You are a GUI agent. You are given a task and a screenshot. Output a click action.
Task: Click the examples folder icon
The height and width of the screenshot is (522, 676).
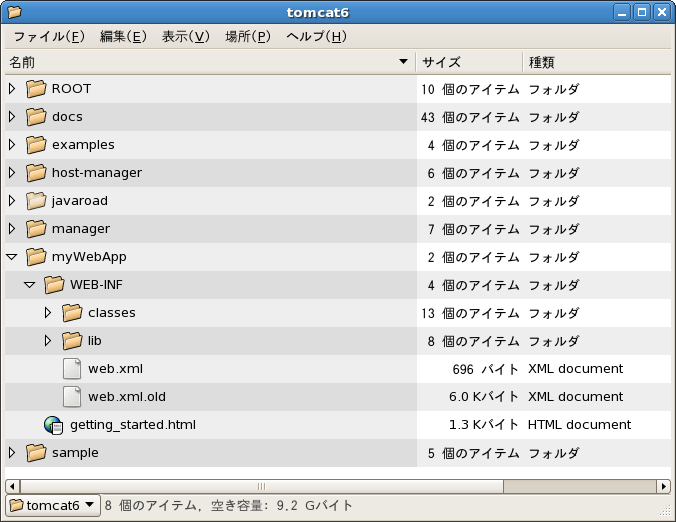[x=36, y=145]
